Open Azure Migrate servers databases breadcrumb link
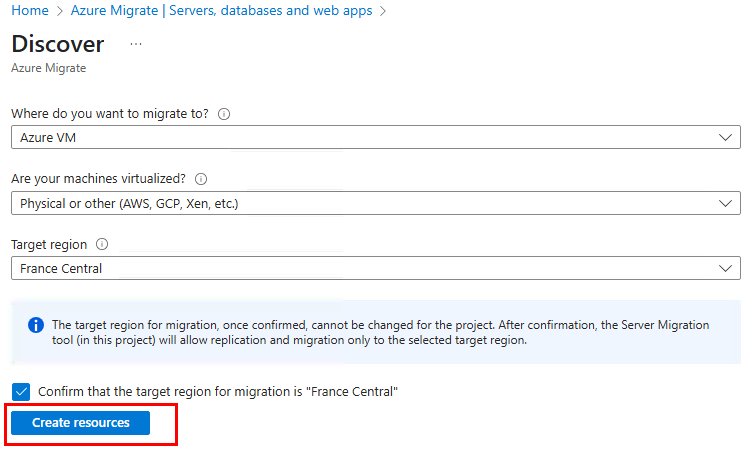 [x=222, y=11]
